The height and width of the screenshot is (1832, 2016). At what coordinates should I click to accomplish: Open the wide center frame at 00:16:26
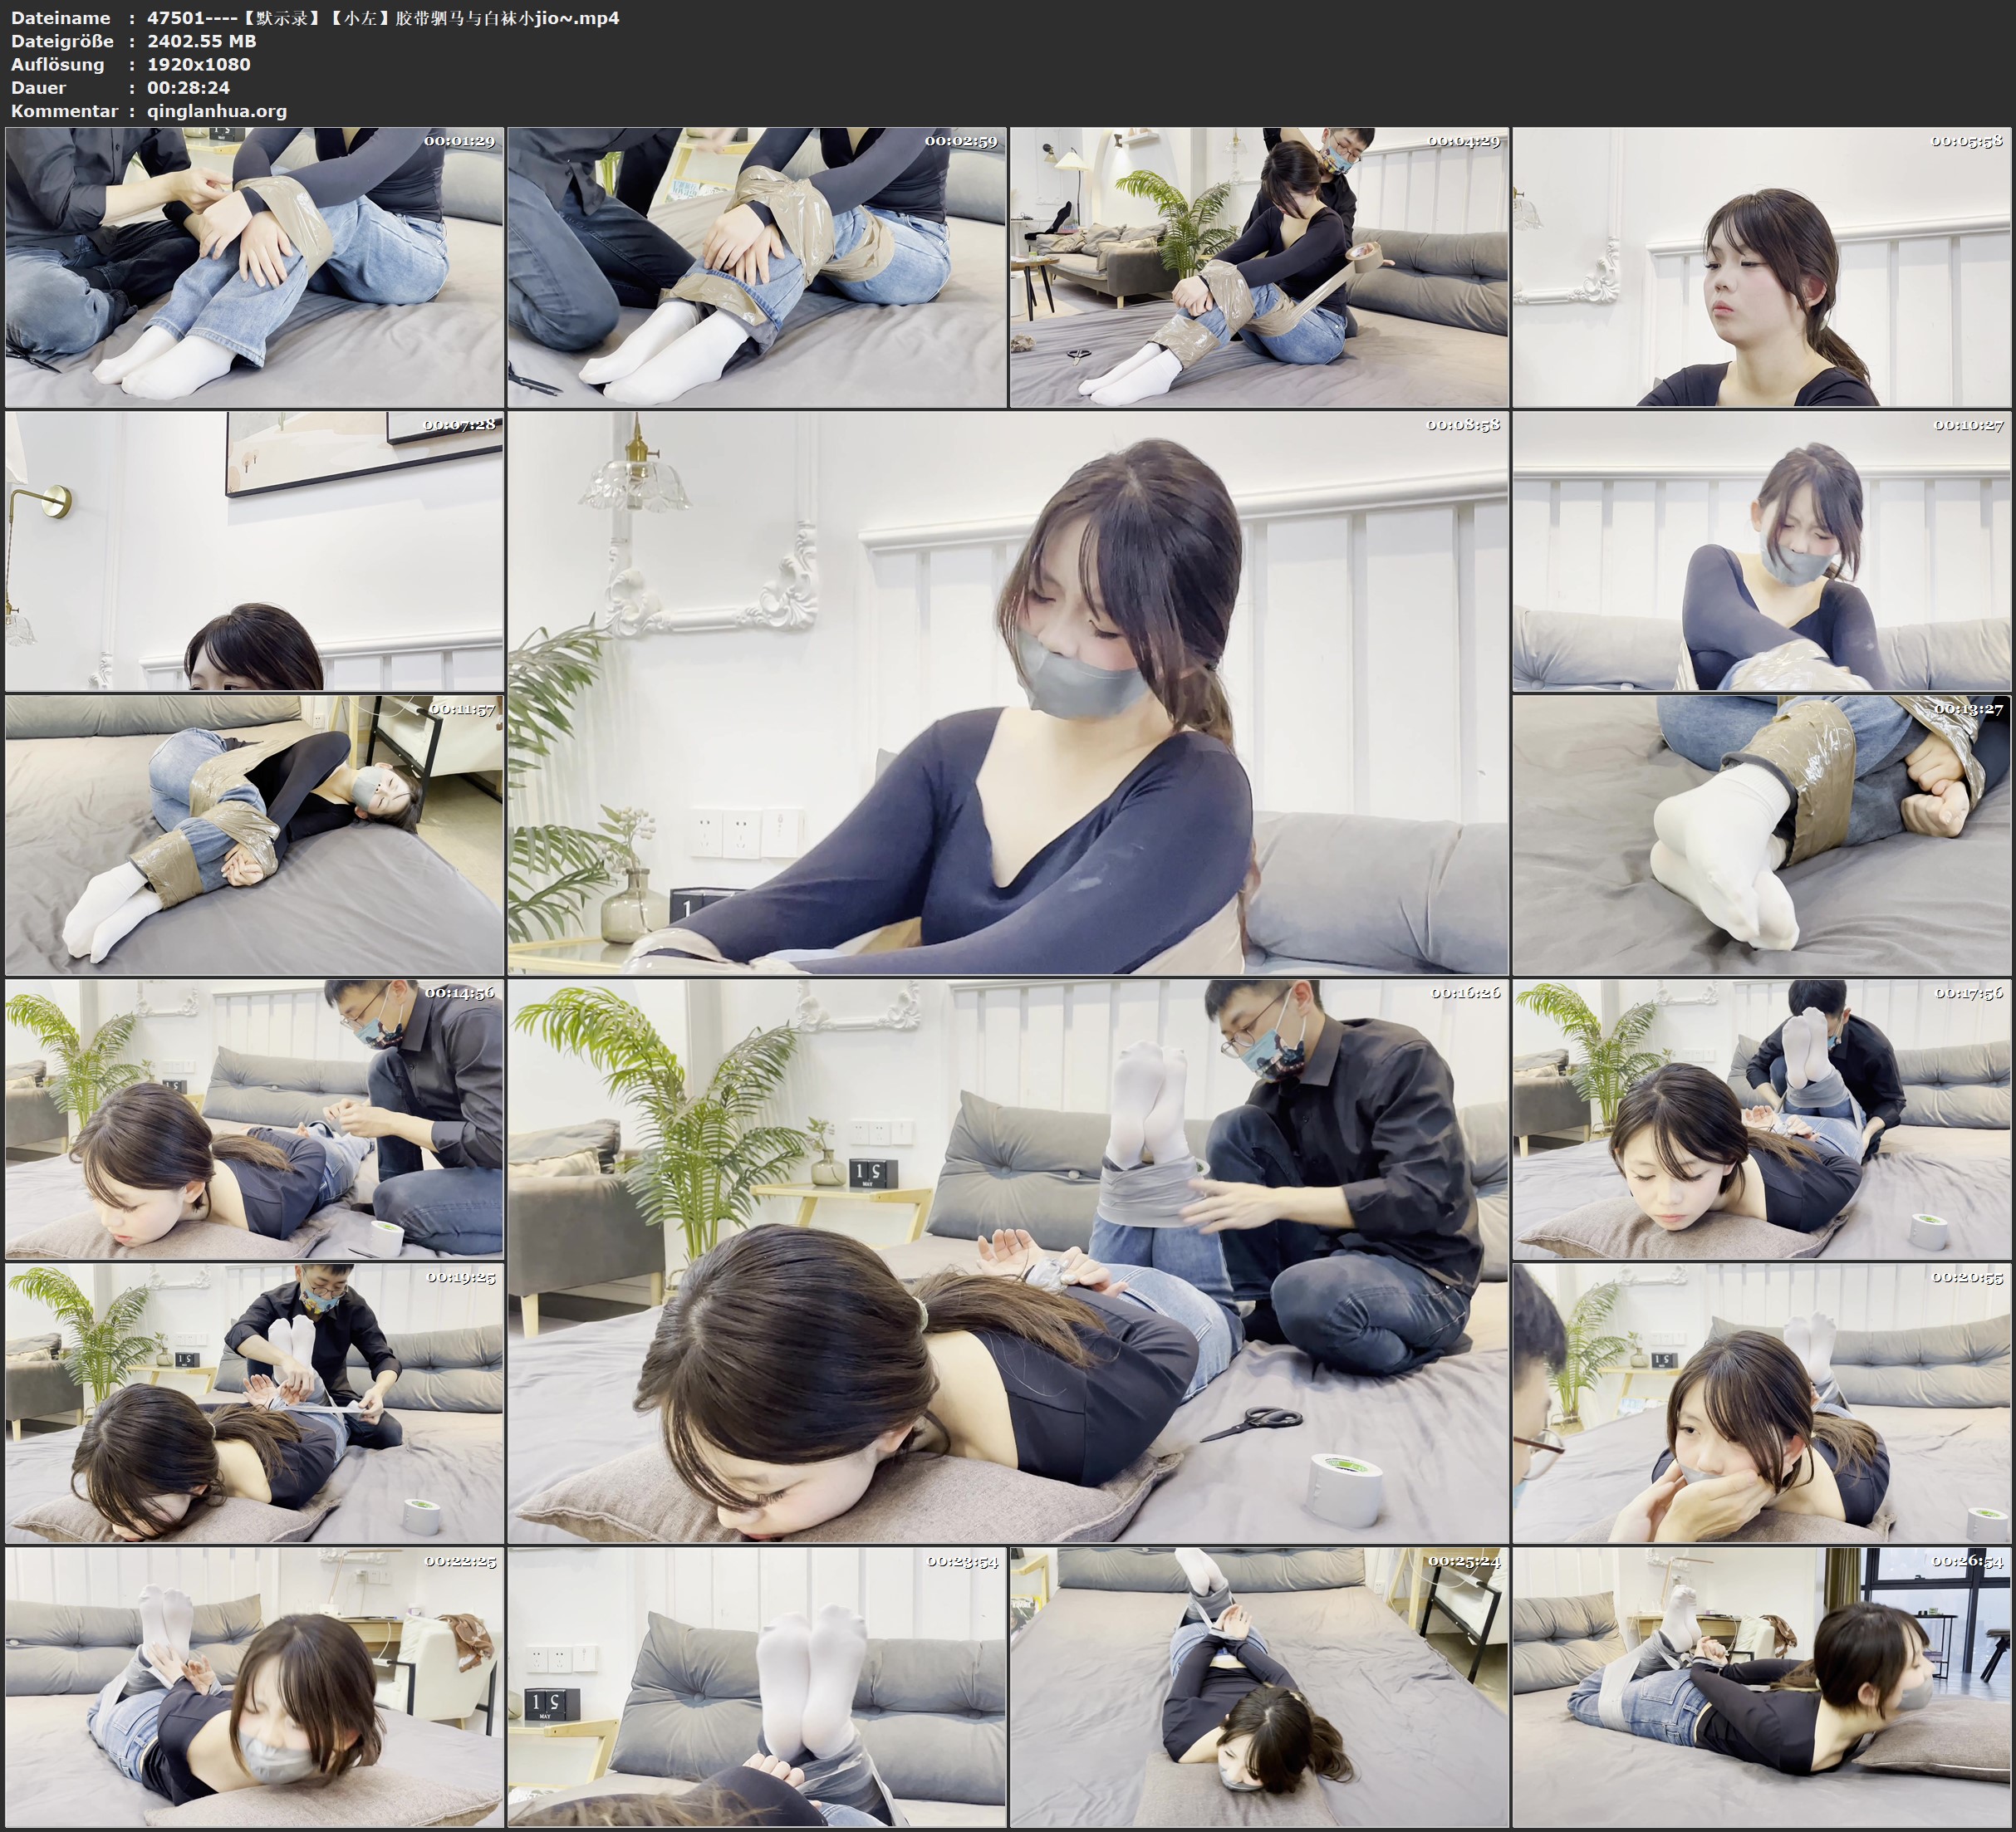coord(1010,1250)
